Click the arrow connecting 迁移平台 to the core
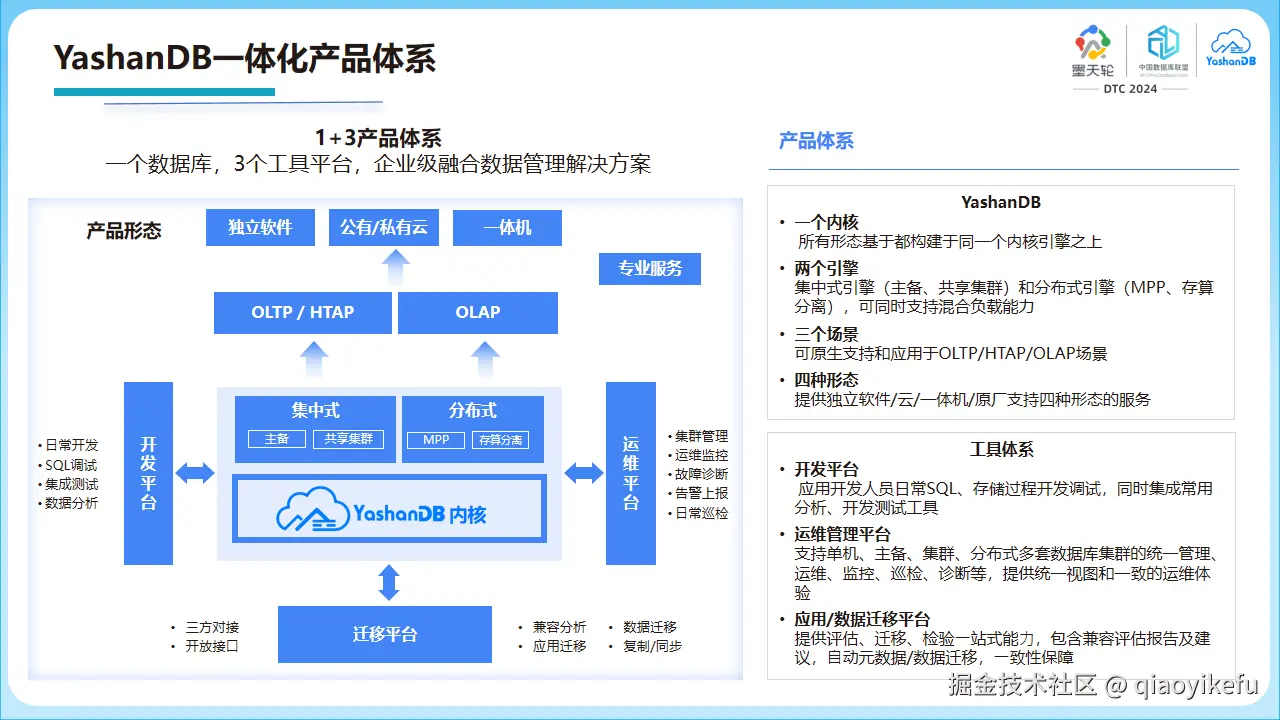 pyautogui.click(x=389, y=584)
